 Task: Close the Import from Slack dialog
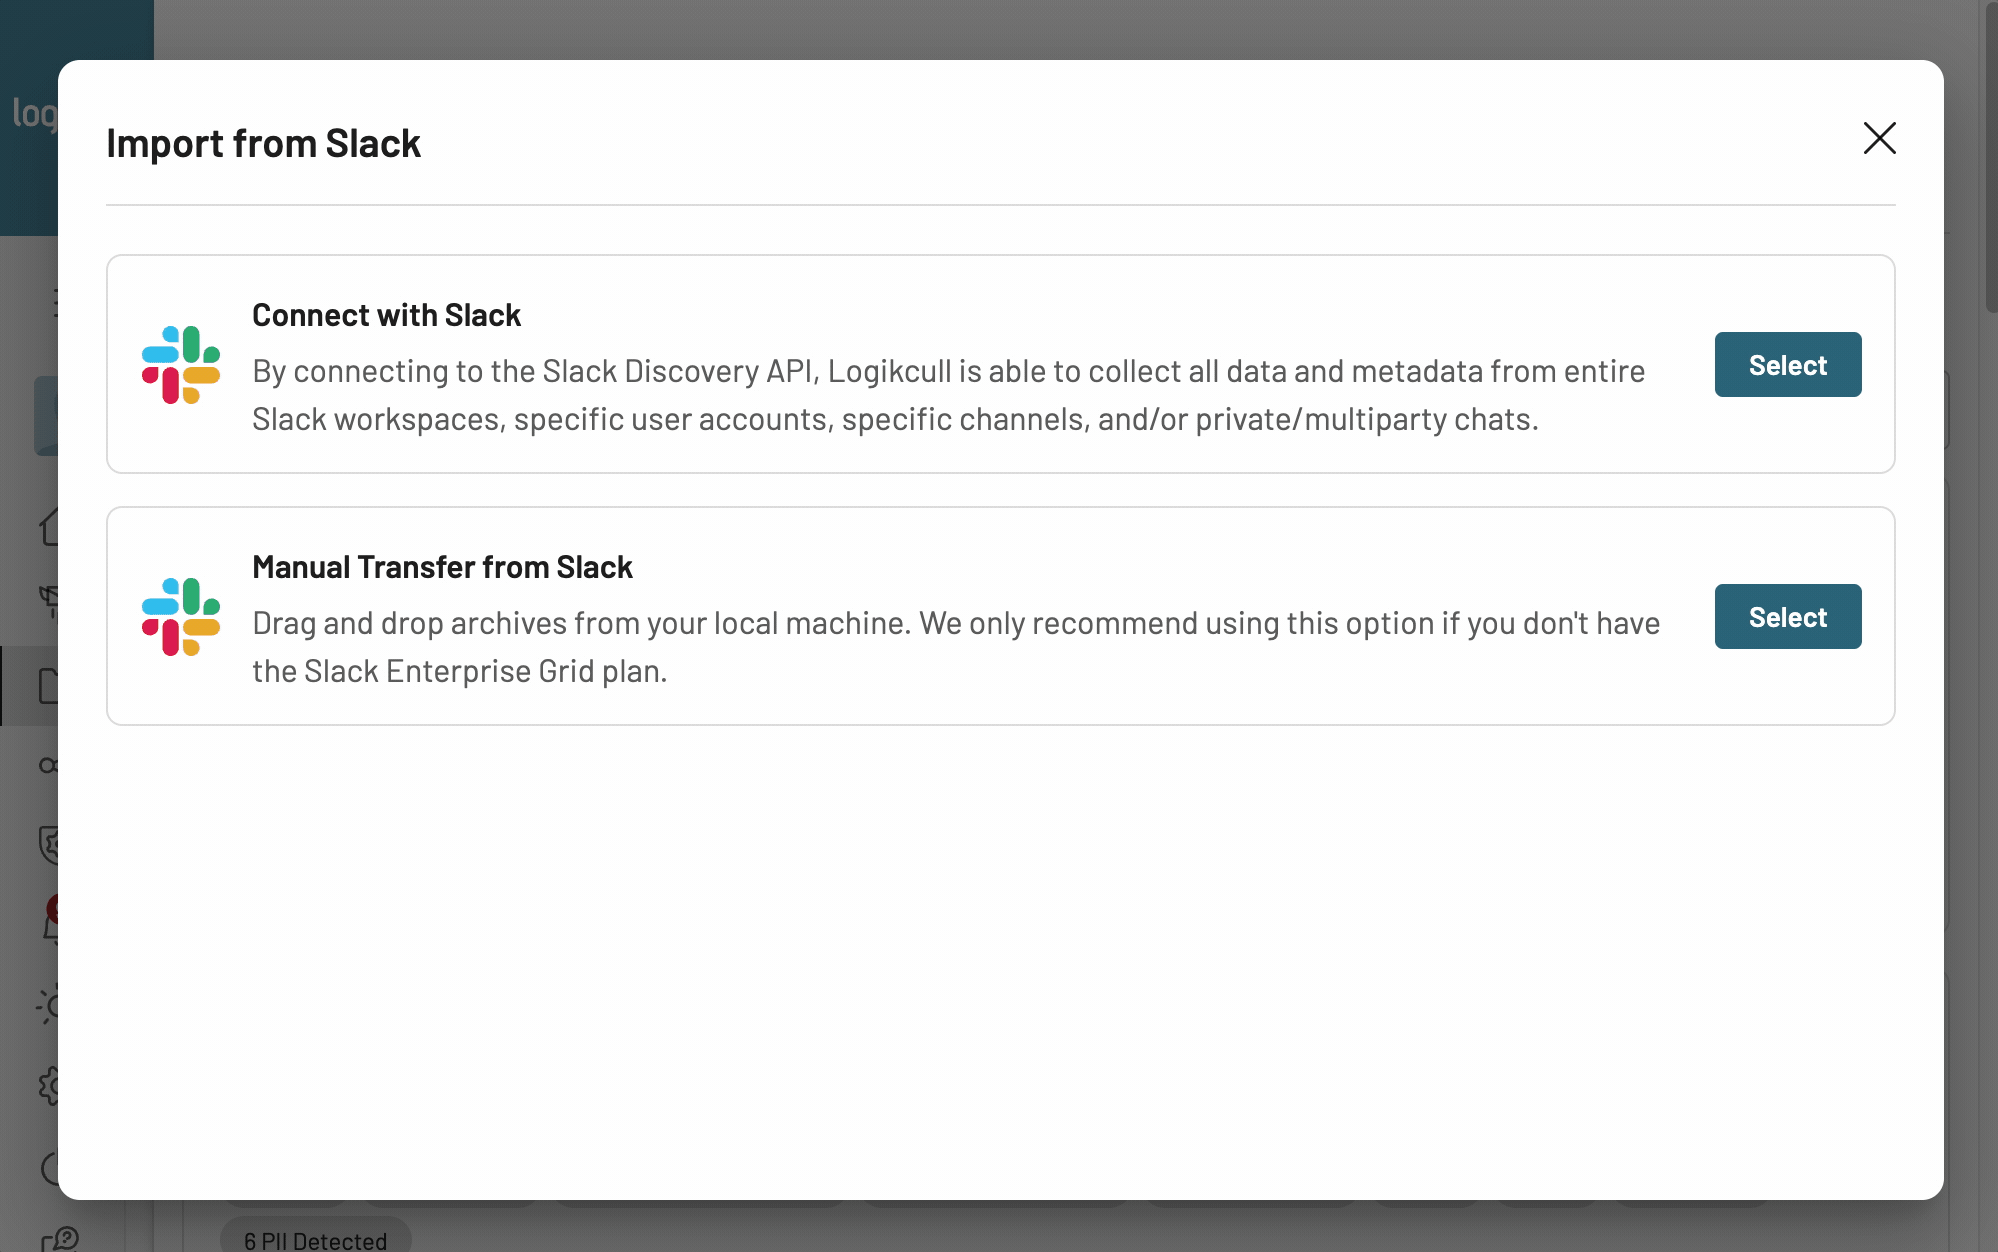pos(1879,138)
